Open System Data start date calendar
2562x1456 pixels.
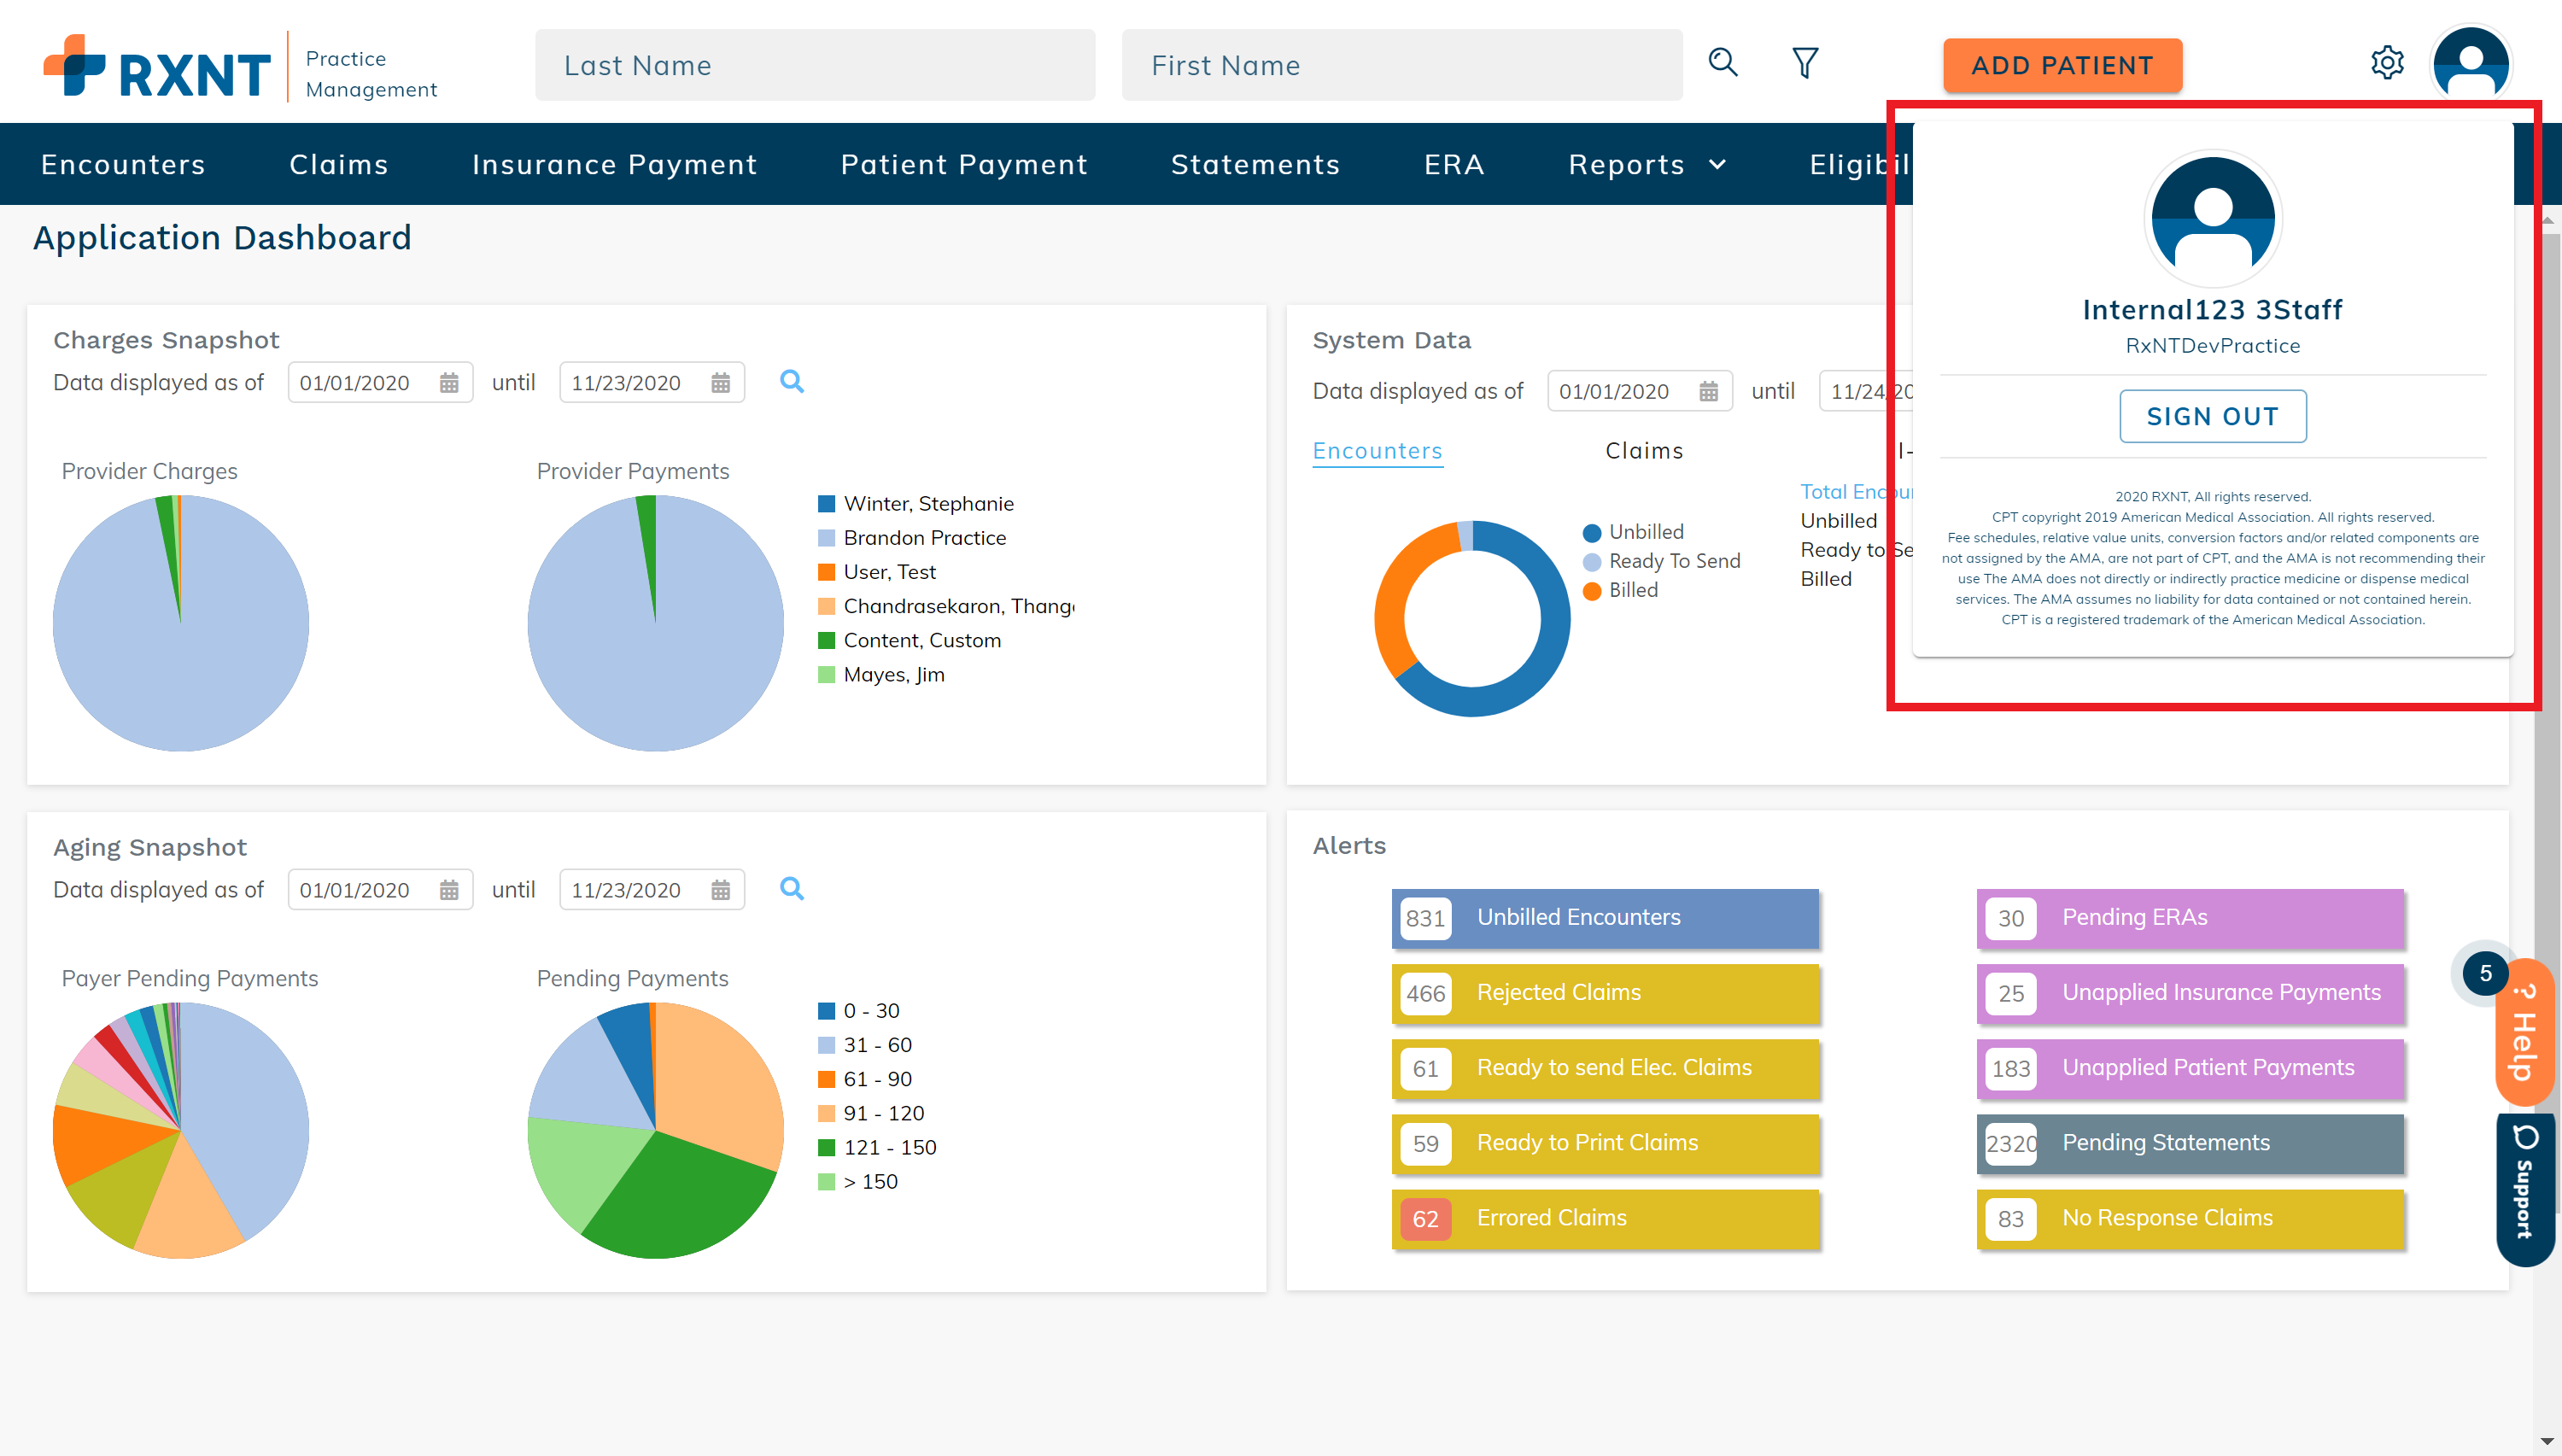[x=1708, y=392]
